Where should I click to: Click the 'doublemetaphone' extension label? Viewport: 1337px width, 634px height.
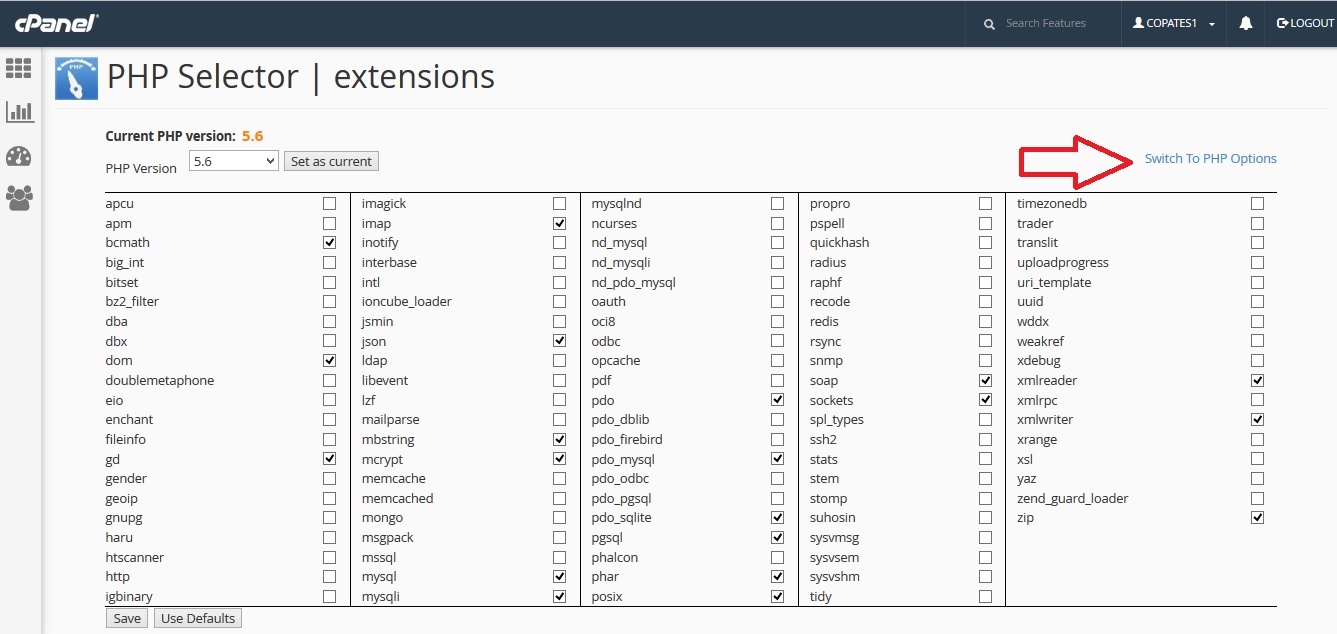click(159, 380)
